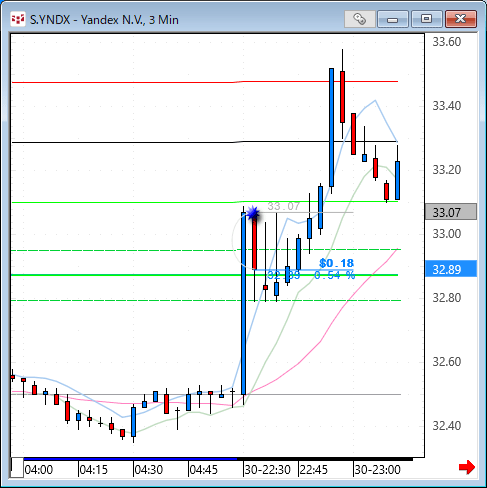The height and width of the screenshot is (488, 487).
Task: Click the 33.20 price scale value
Action: 447,170
